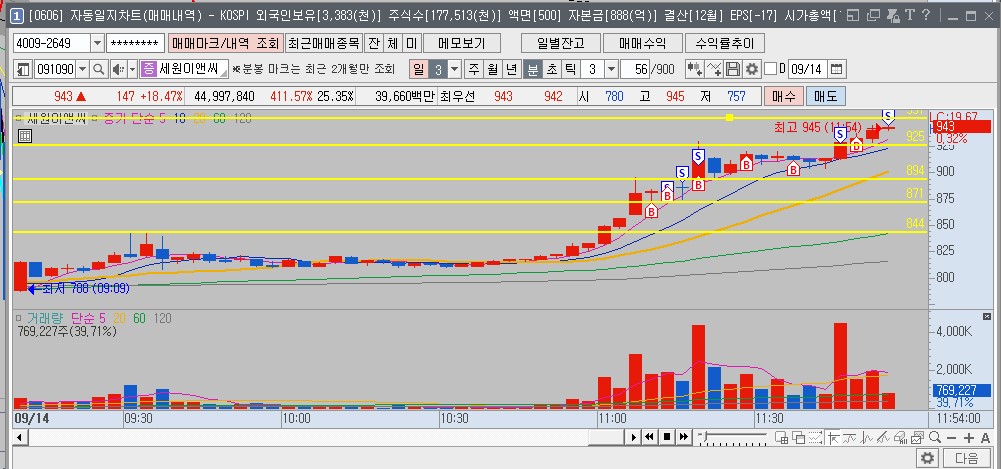
Task: Open bottom-right gear settings button
Action: tap(928, 458)
